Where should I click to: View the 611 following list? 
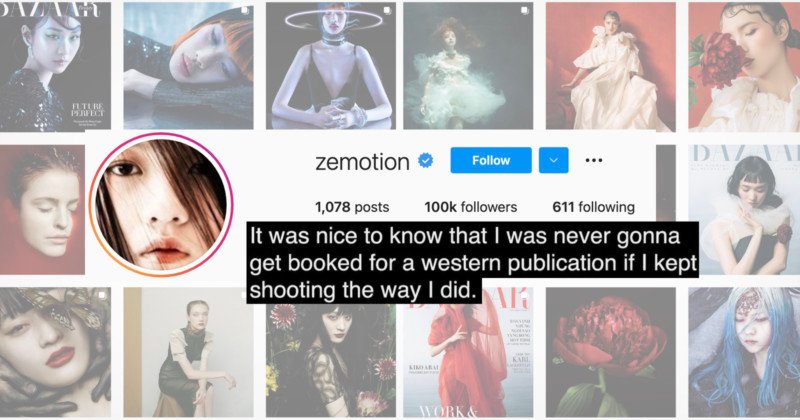point(593,207)
